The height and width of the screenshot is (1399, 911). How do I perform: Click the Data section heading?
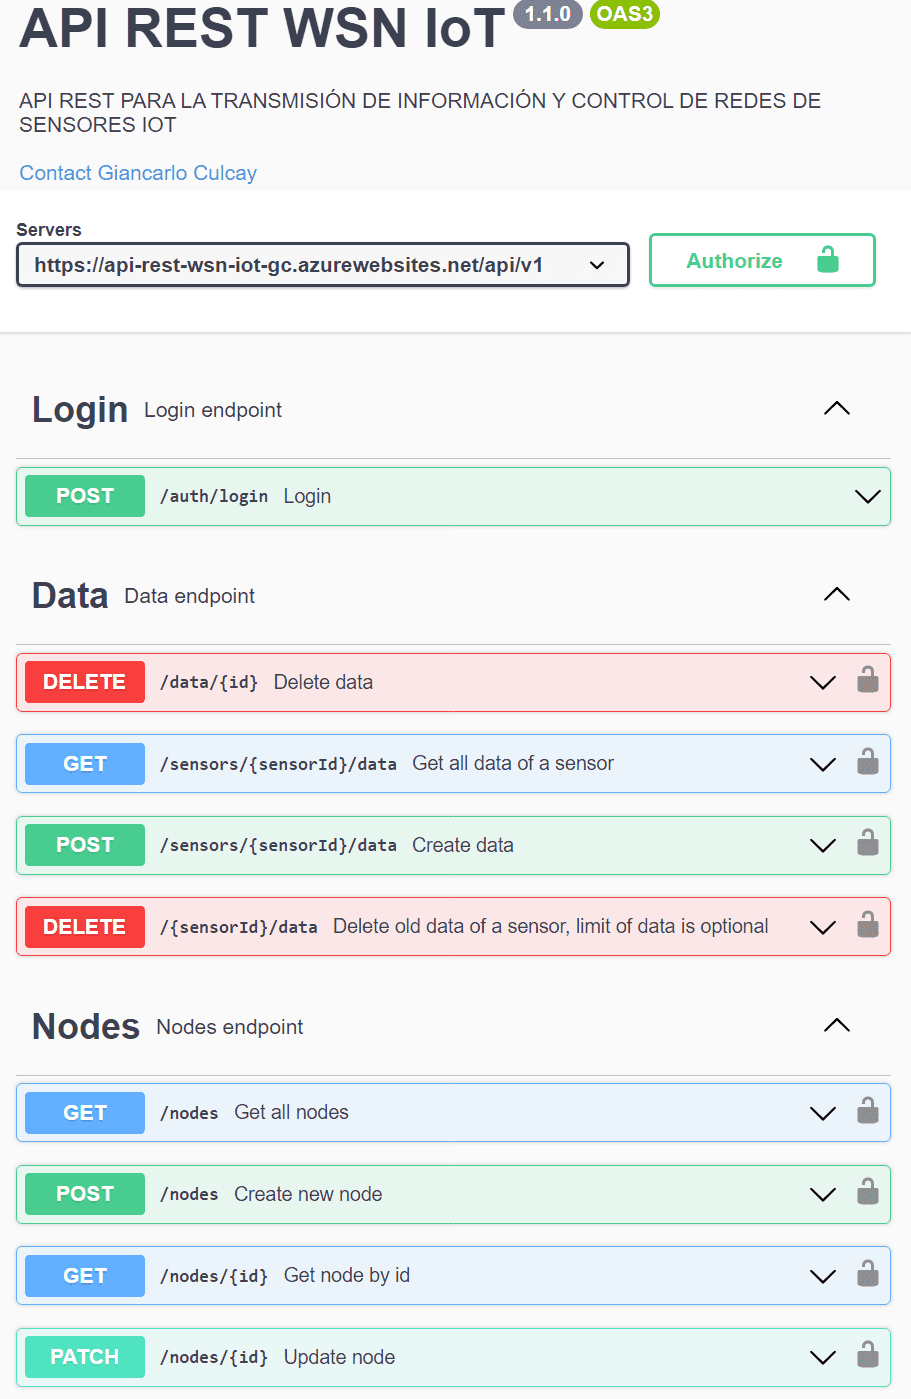click(70, 595)
